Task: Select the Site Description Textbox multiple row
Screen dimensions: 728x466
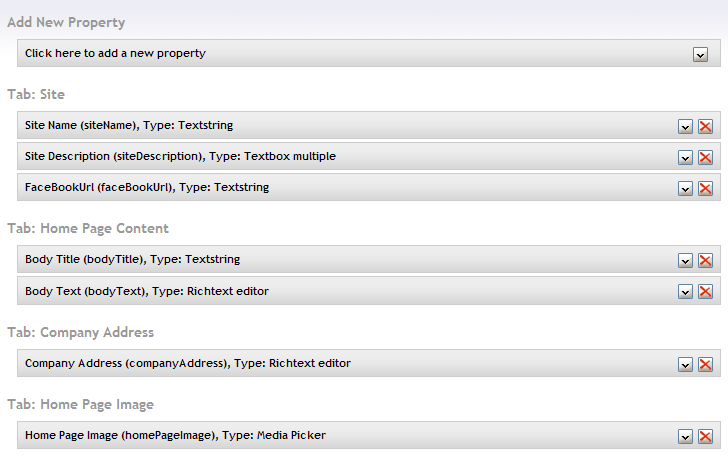Action: coord(369,156)
